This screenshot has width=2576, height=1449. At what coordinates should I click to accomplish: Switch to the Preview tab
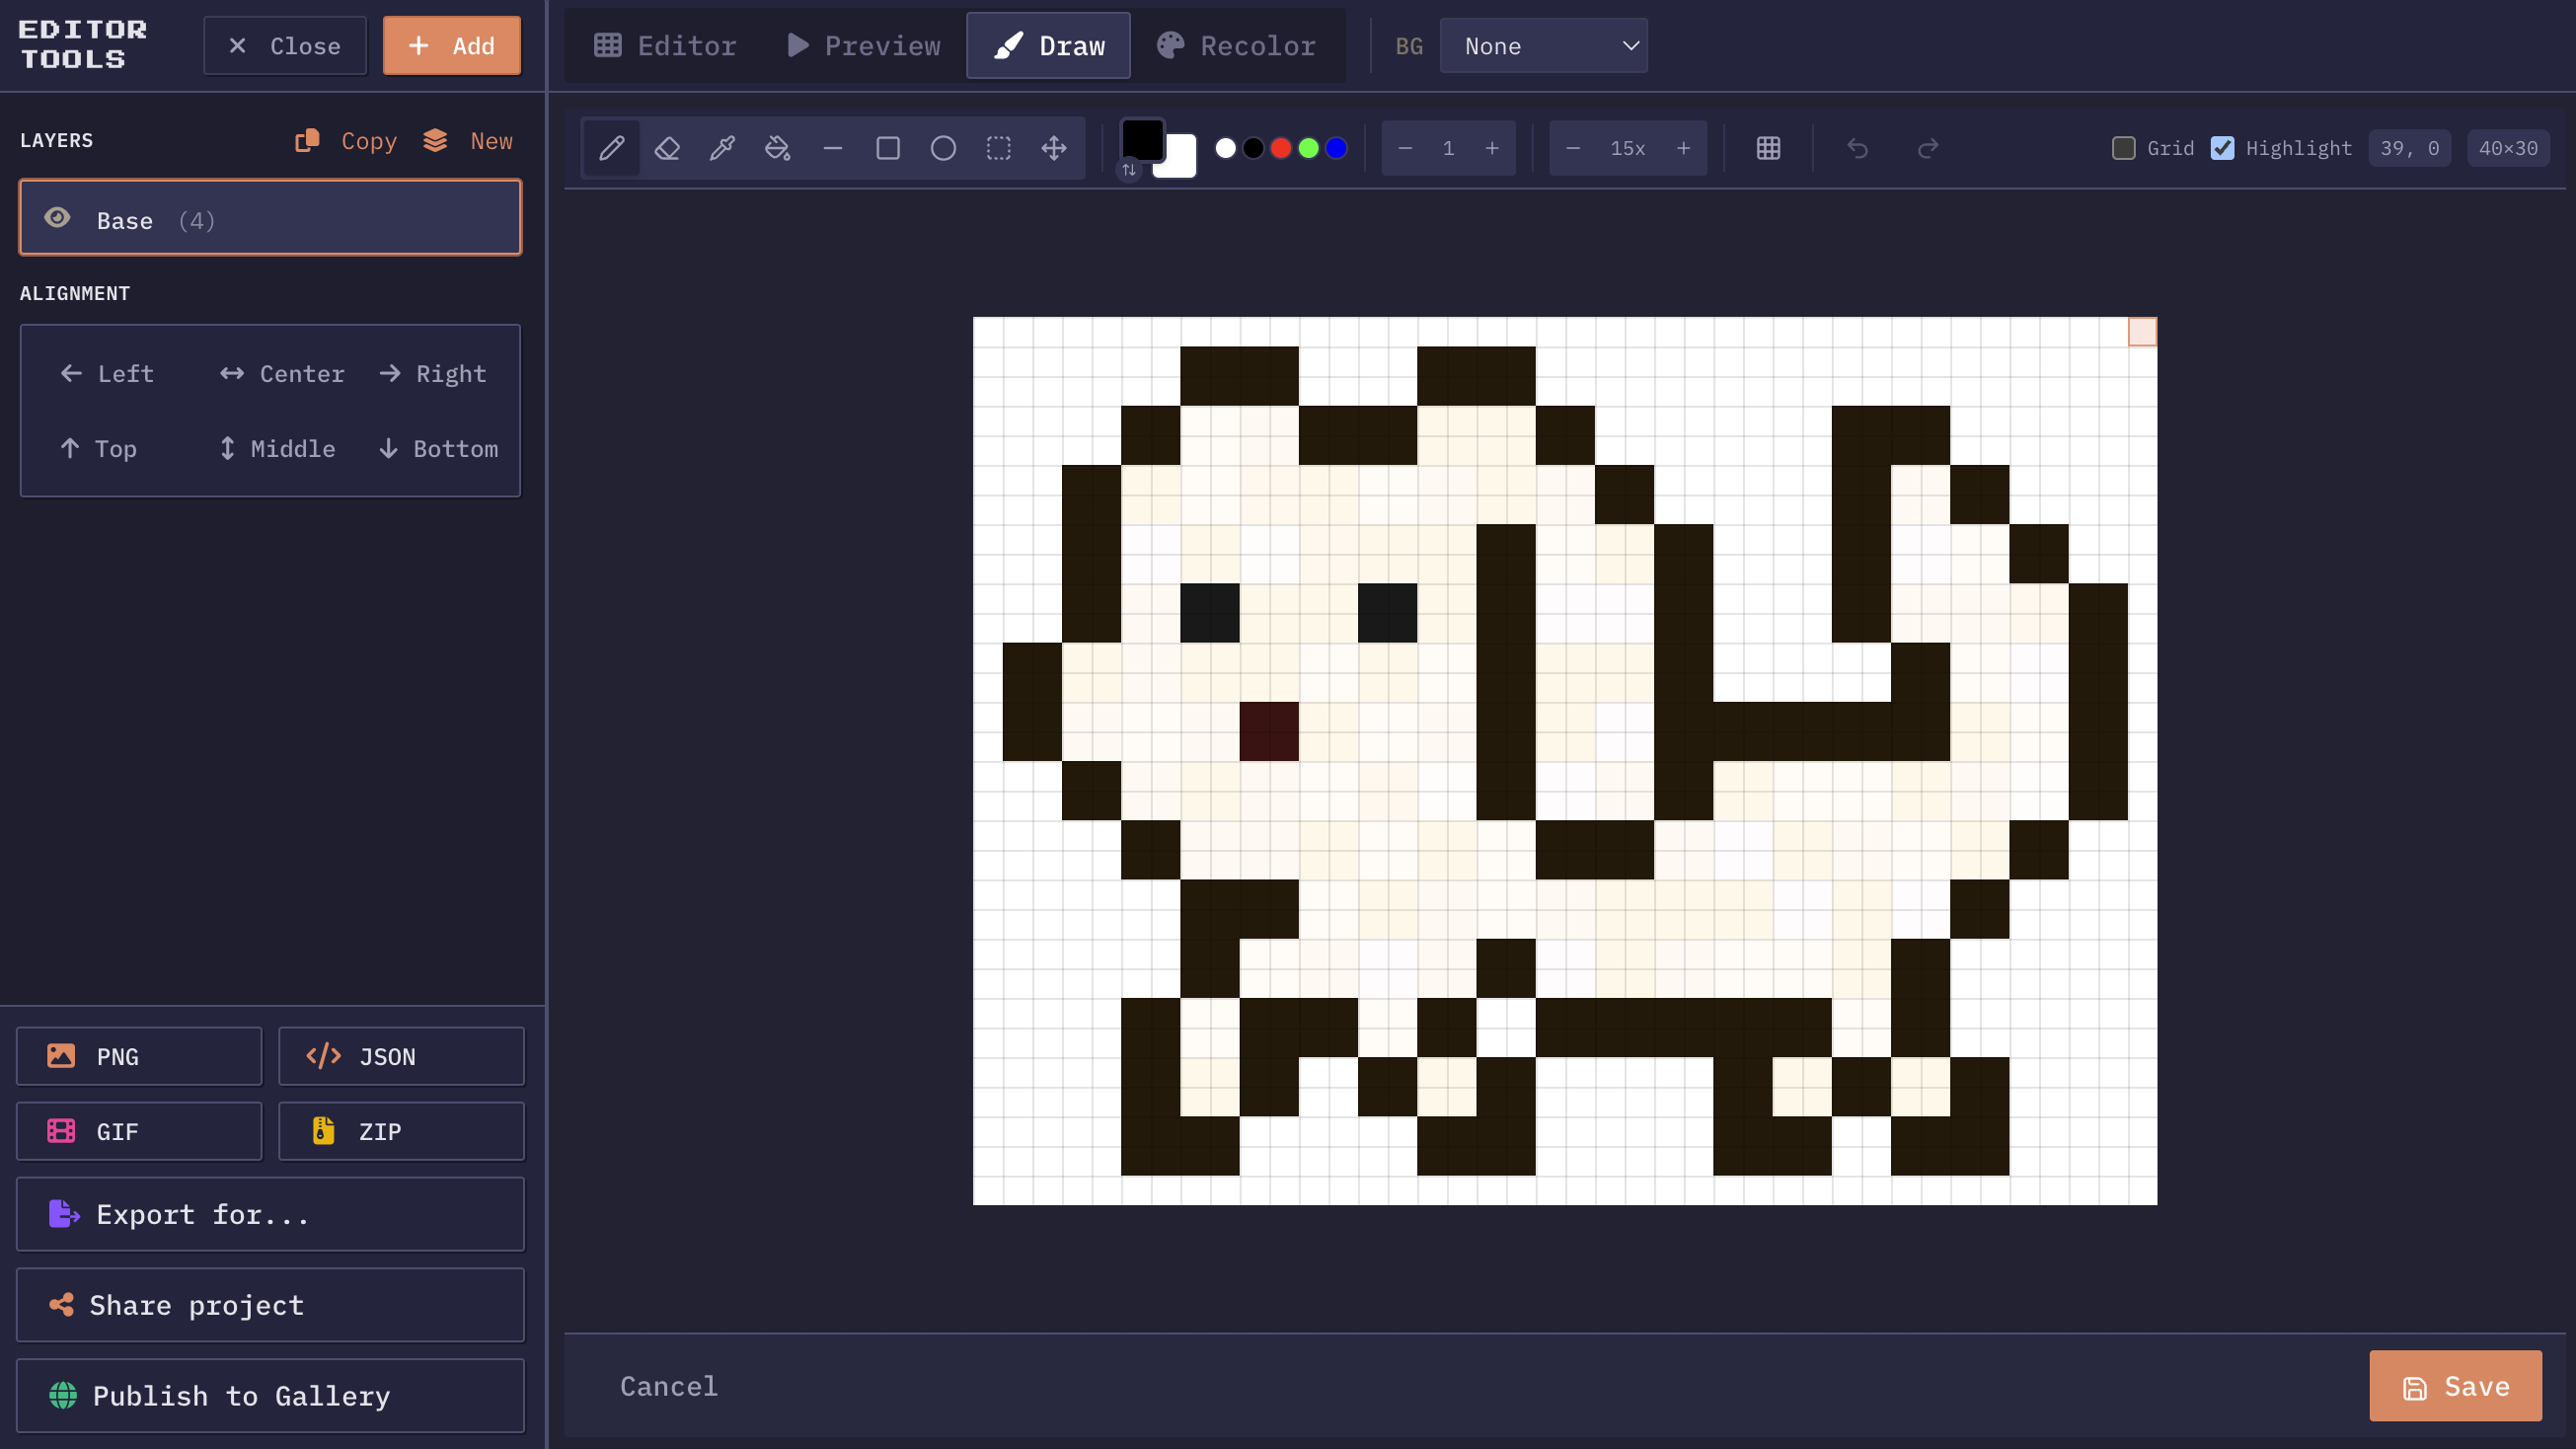(x=864, y=46)
